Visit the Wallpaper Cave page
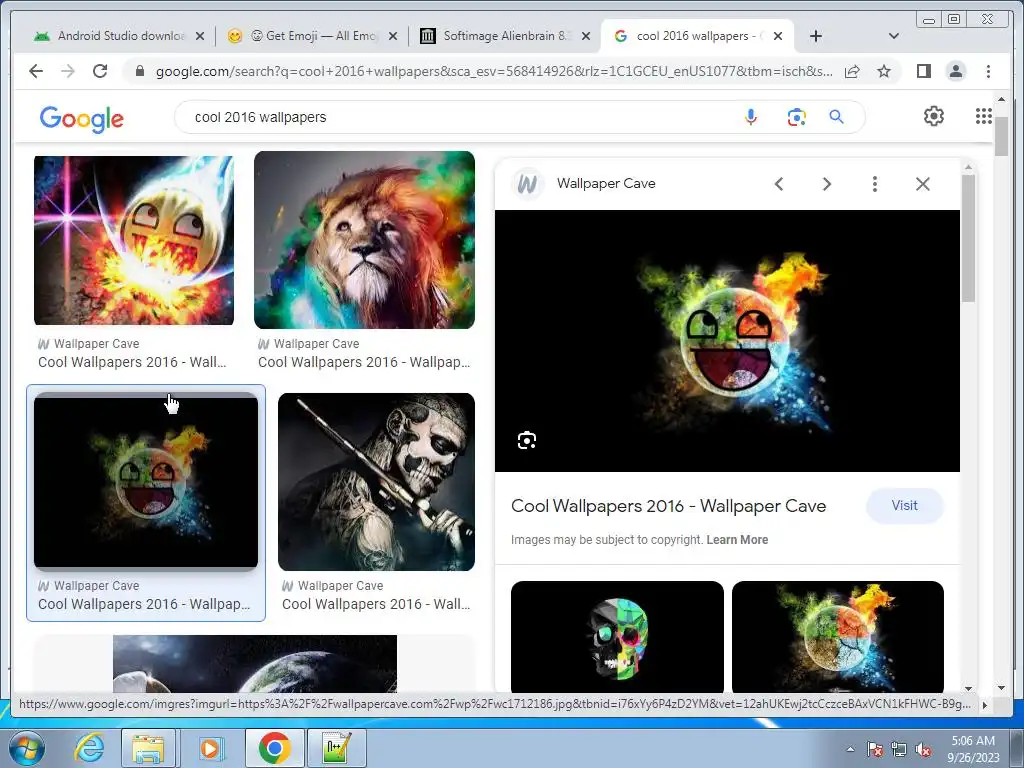This screenshot has width=1024, height=768. tap(904, 505)
